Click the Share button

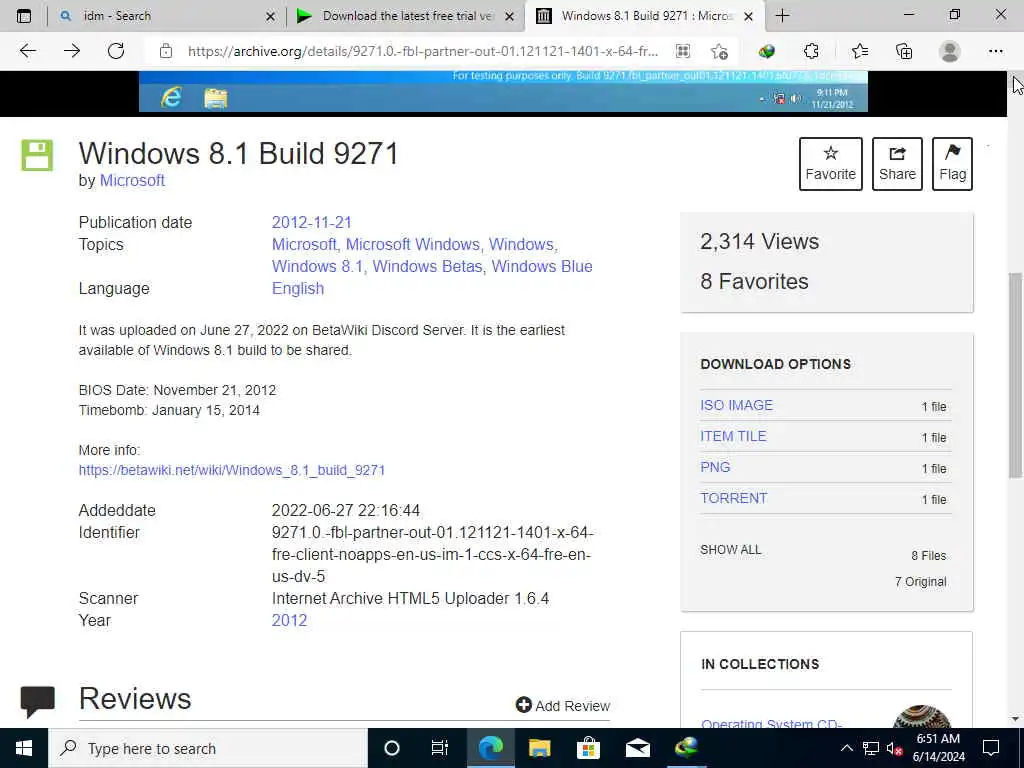tap(897, 164)
